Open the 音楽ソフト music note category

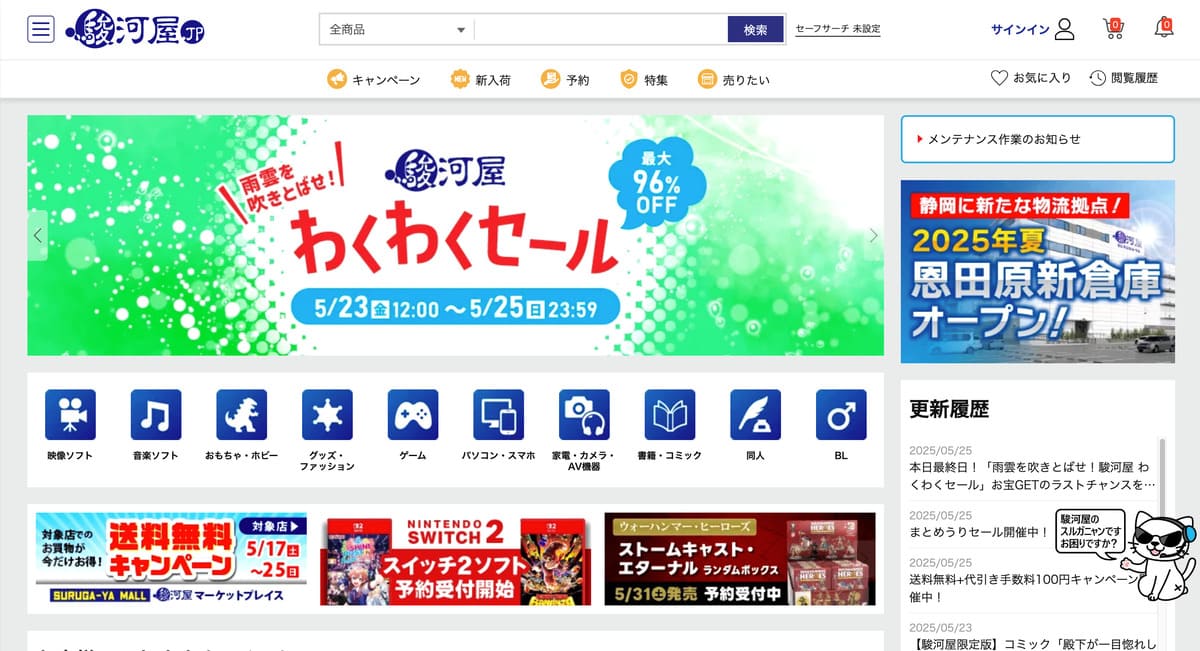[156, 415]
